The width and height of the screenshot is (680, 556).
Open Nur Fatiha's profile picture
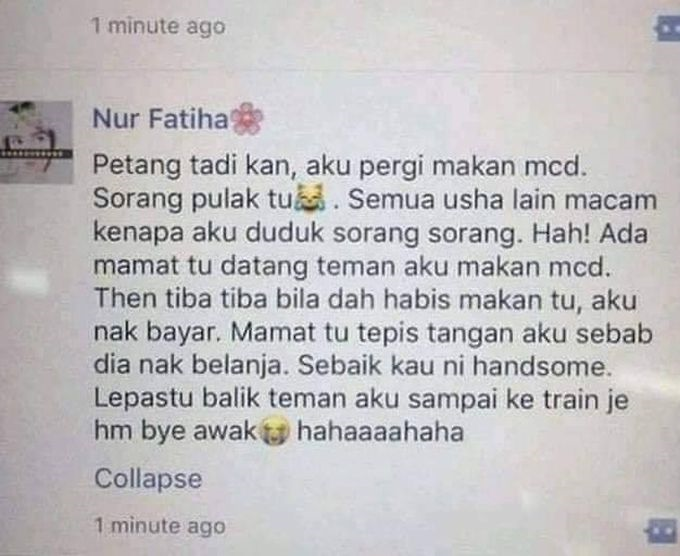[x=36, y=142]
